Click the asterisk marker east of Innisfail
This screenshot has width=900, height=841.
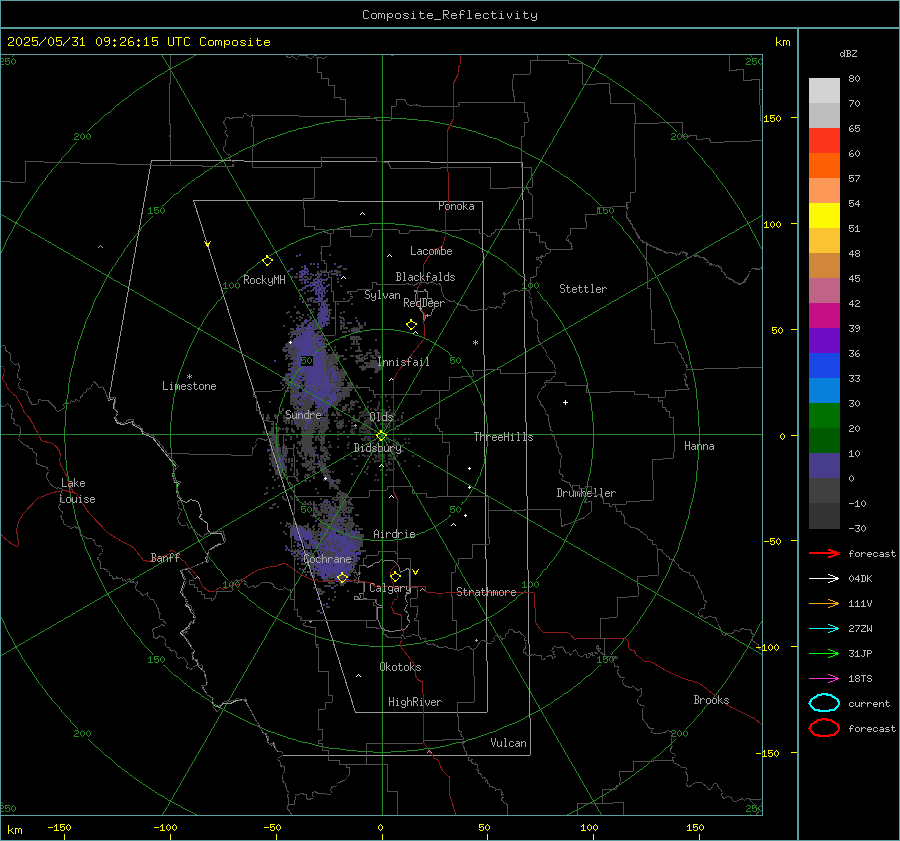coord(475,343)
